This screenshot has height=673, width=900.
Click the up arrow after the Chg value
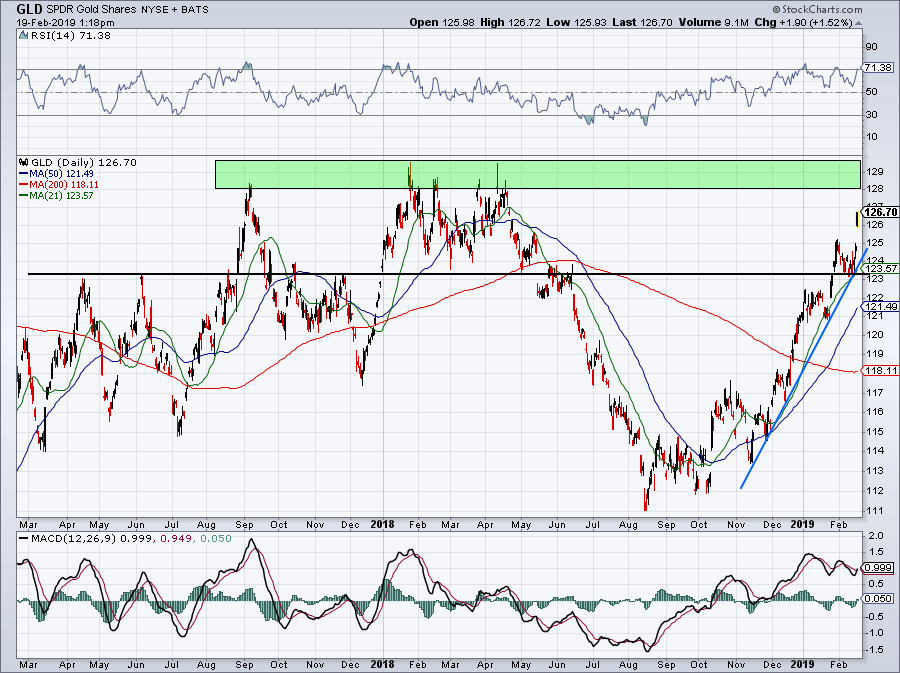(x=858, y=23)
